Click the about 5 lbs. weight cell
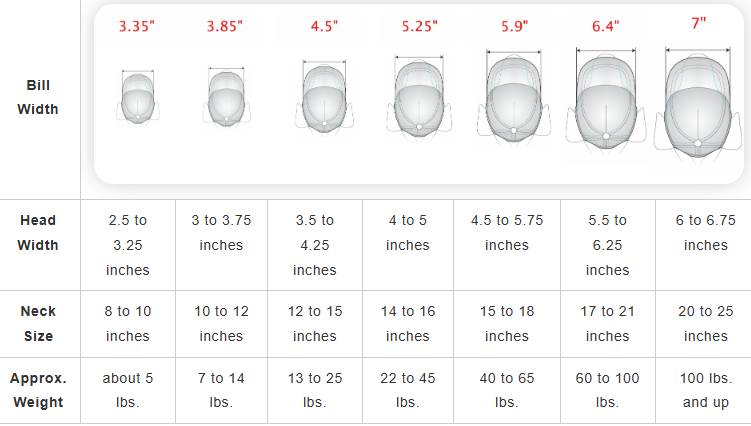 128,390
